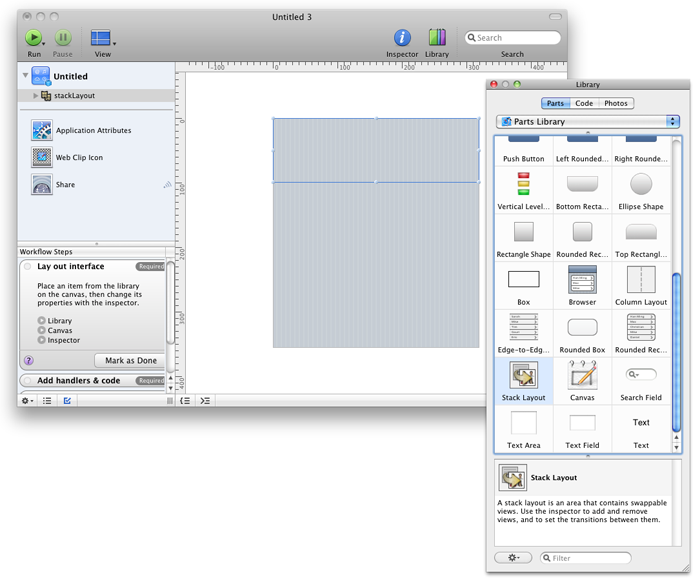Choose the Vertical Level indicator part
Screen dimensions: 700x586
click(x=523, y=185)
